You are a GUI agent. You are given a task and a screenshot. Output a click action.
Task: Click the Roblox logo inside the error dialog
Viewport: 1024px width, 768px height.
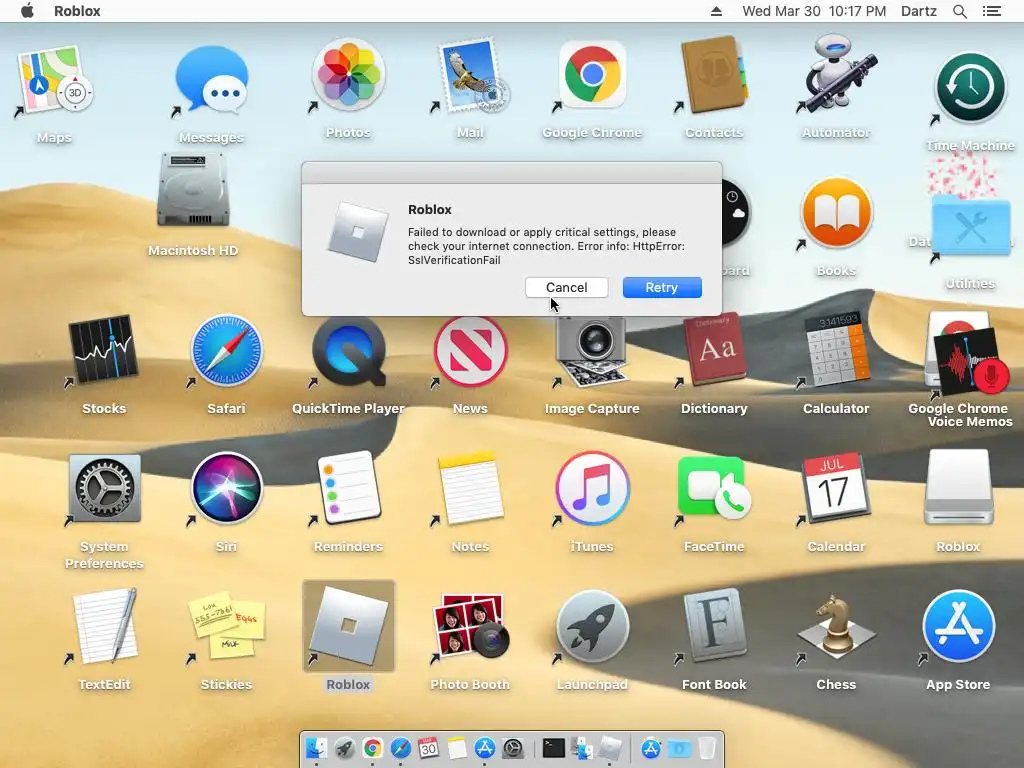pyautogui.click(x=357, y=232)
